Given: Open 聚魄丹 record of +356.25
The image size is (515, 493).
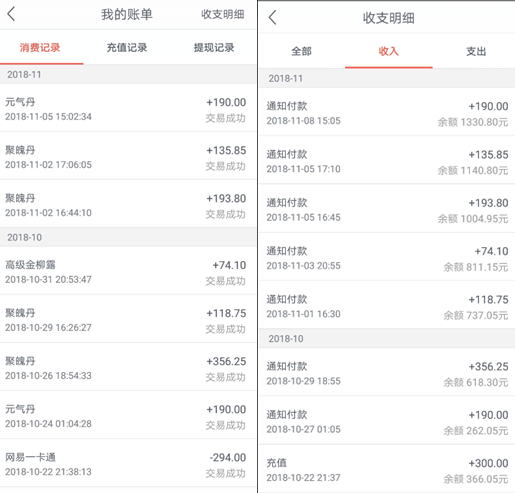Looking at the screenshot, I should pyautogui.click(x=128, y=367).
